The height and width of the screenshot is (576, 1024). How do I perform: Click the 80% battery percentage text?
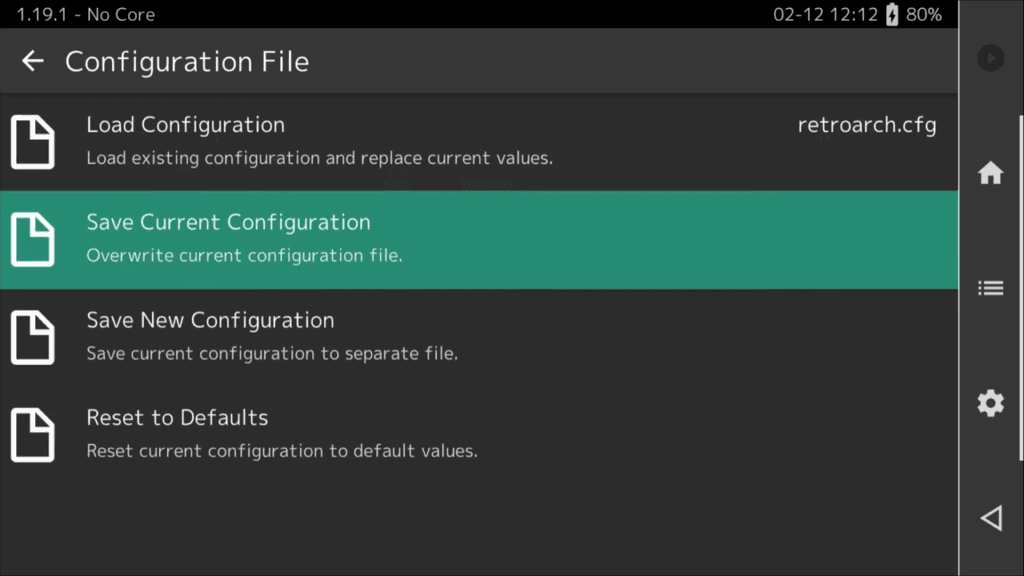924,14
